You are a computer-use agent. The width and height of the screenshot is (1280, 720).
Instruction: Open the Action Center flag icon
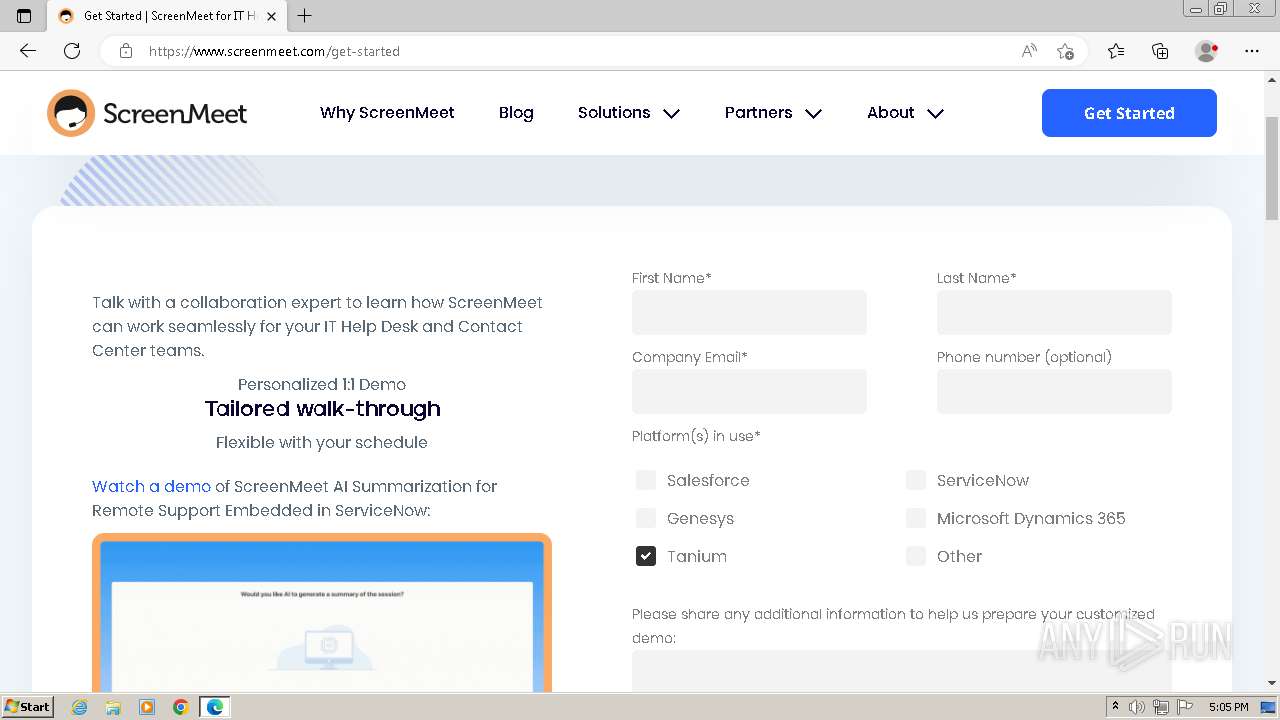pos(1185,707)
